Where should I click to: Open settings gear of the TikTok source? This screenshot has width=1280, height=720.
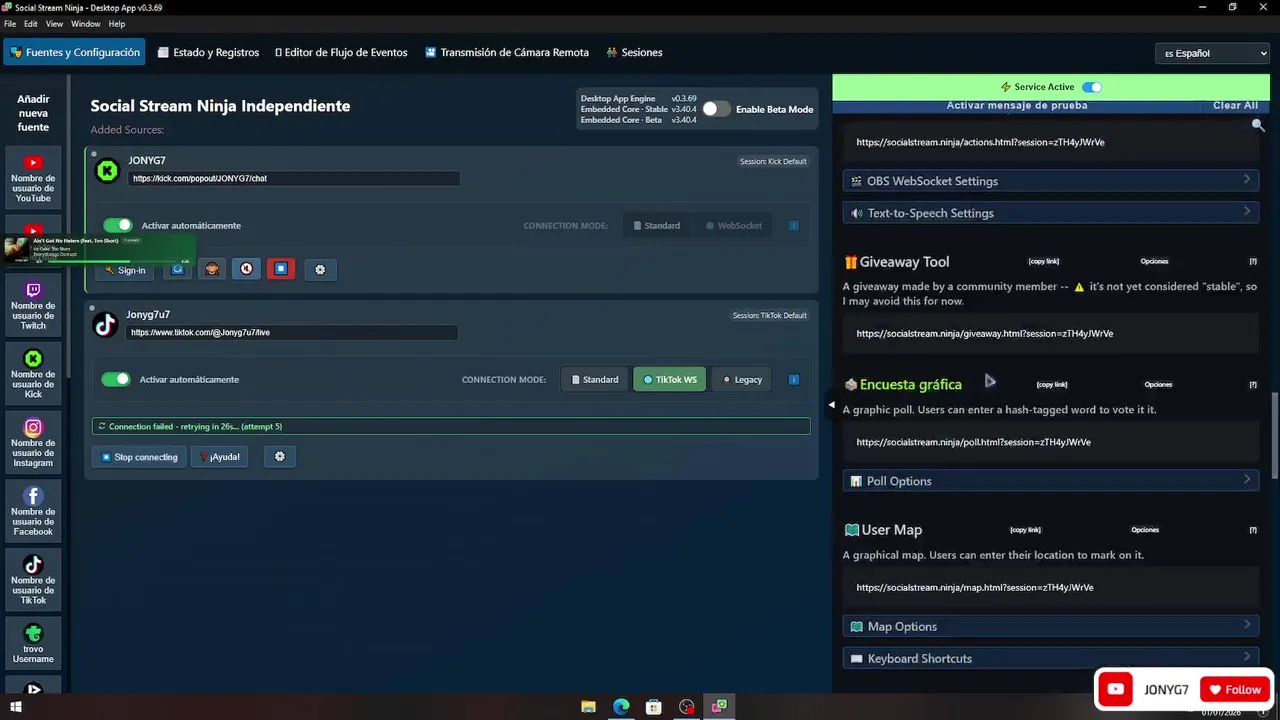pos(280,457)
